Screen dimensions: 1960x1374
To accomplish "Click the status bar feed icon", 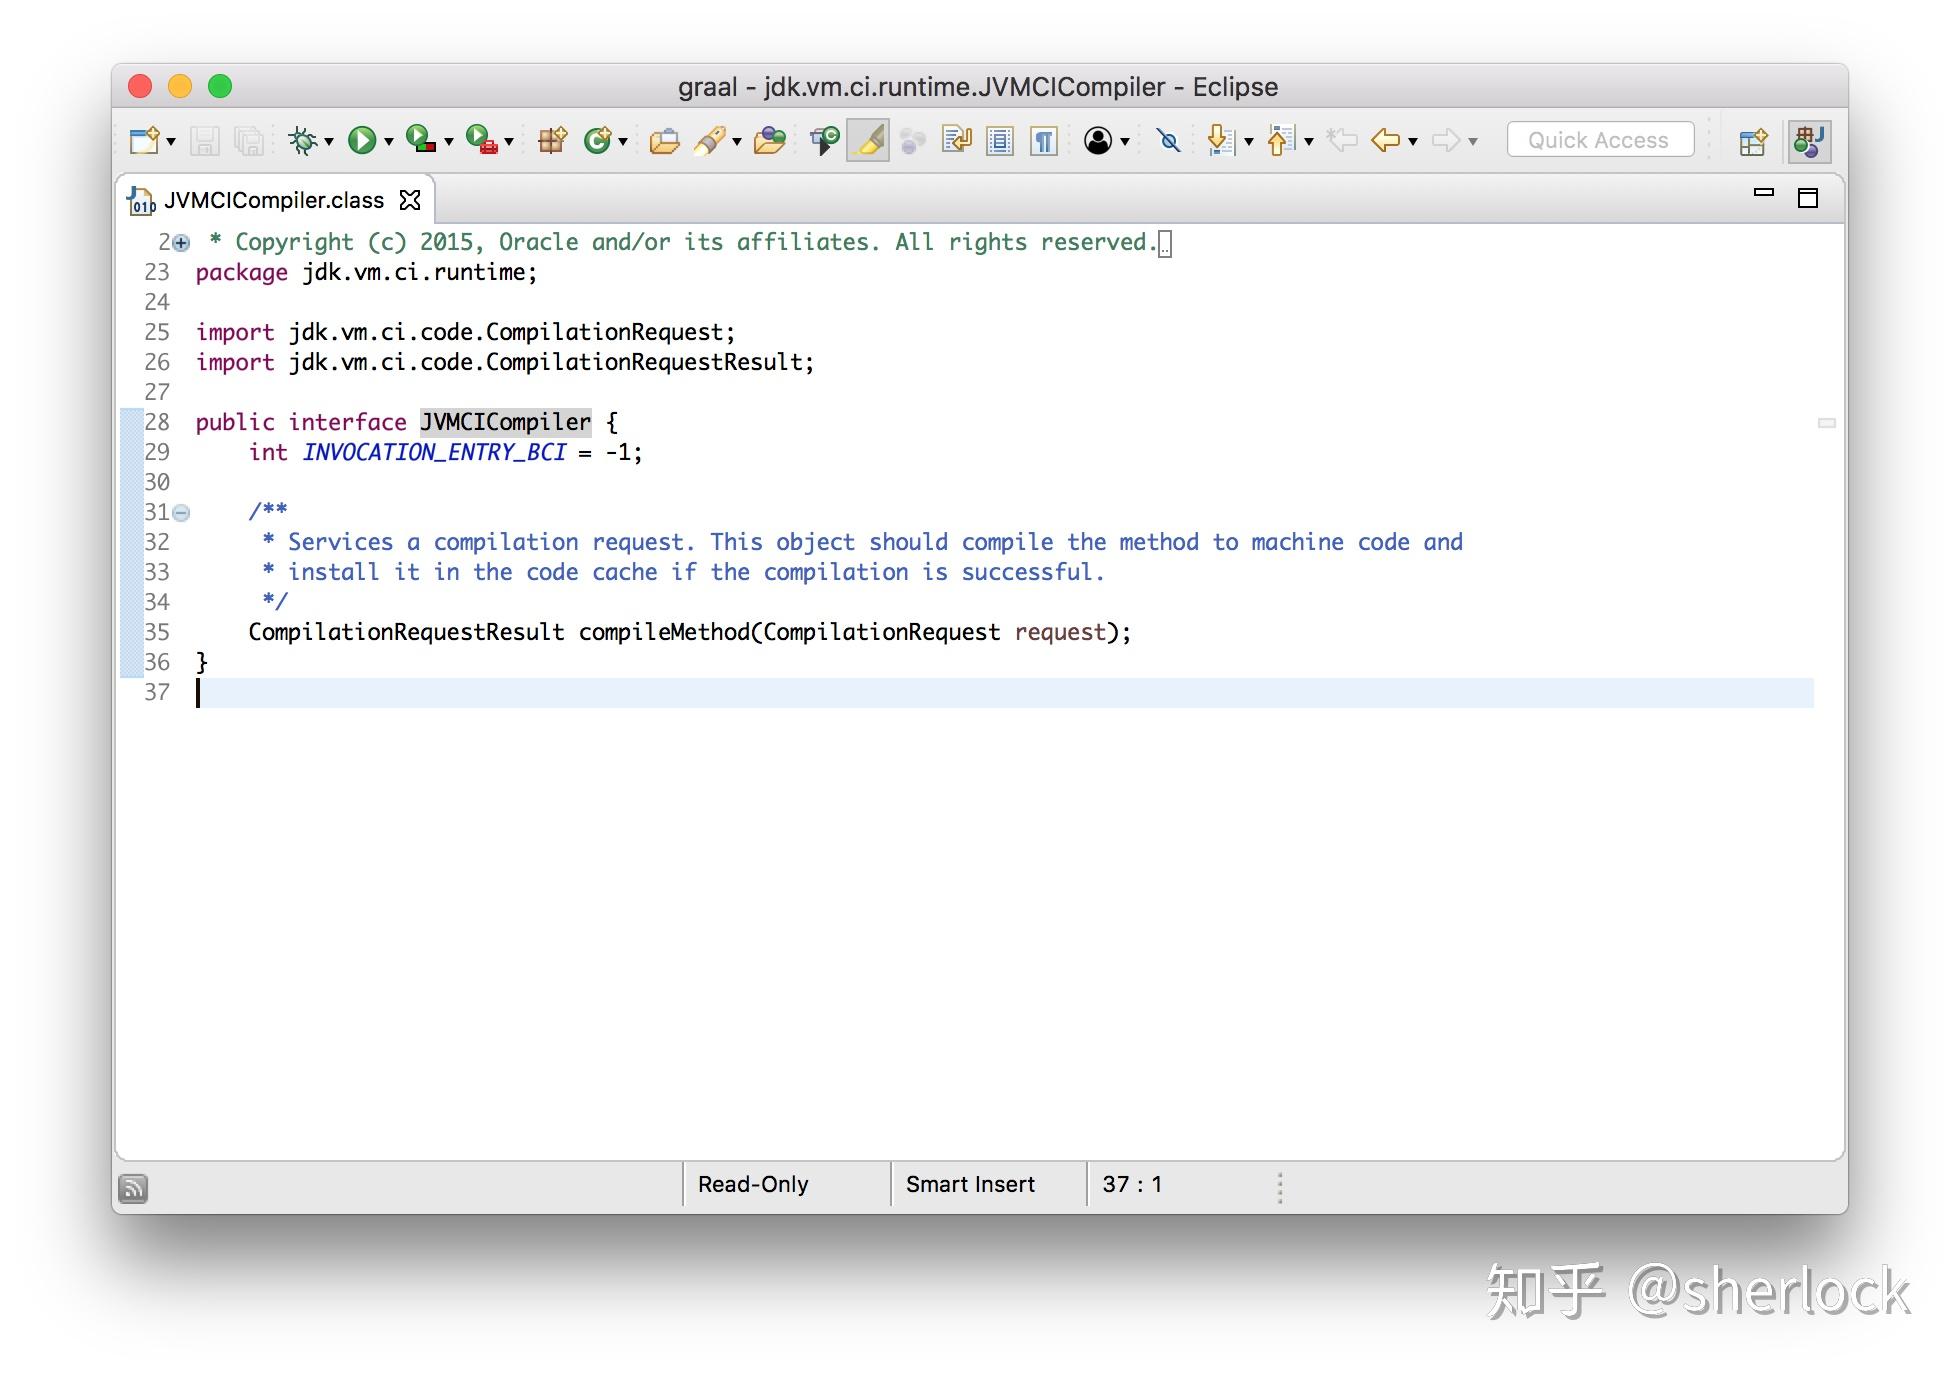I will pyautogui.click(x=133, y=1188).
